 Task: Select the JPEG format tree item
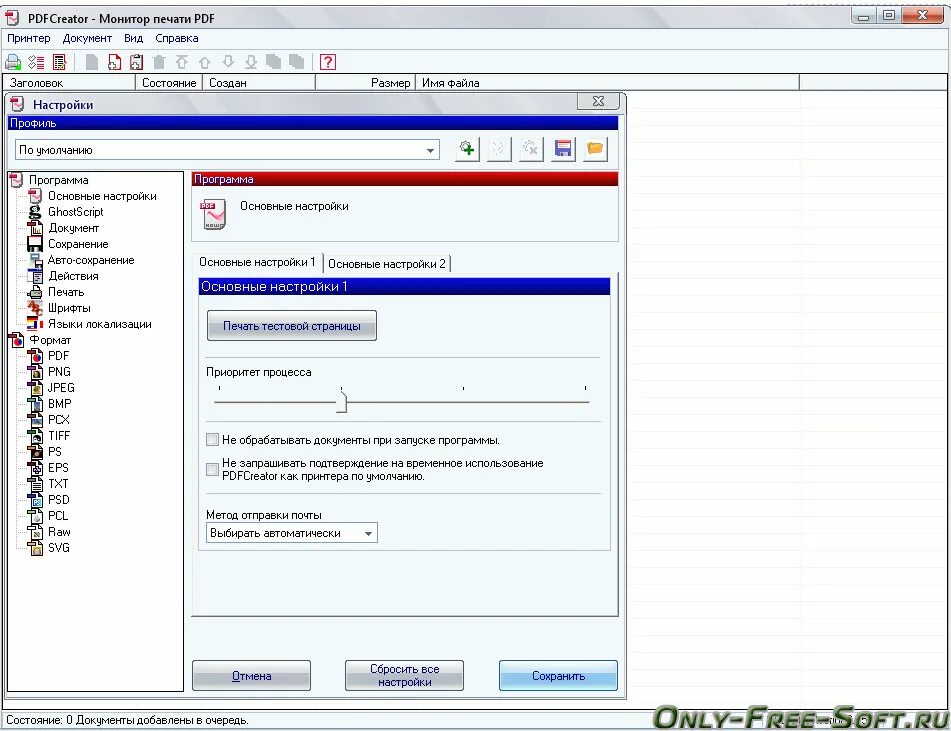[x=61, y=388]
